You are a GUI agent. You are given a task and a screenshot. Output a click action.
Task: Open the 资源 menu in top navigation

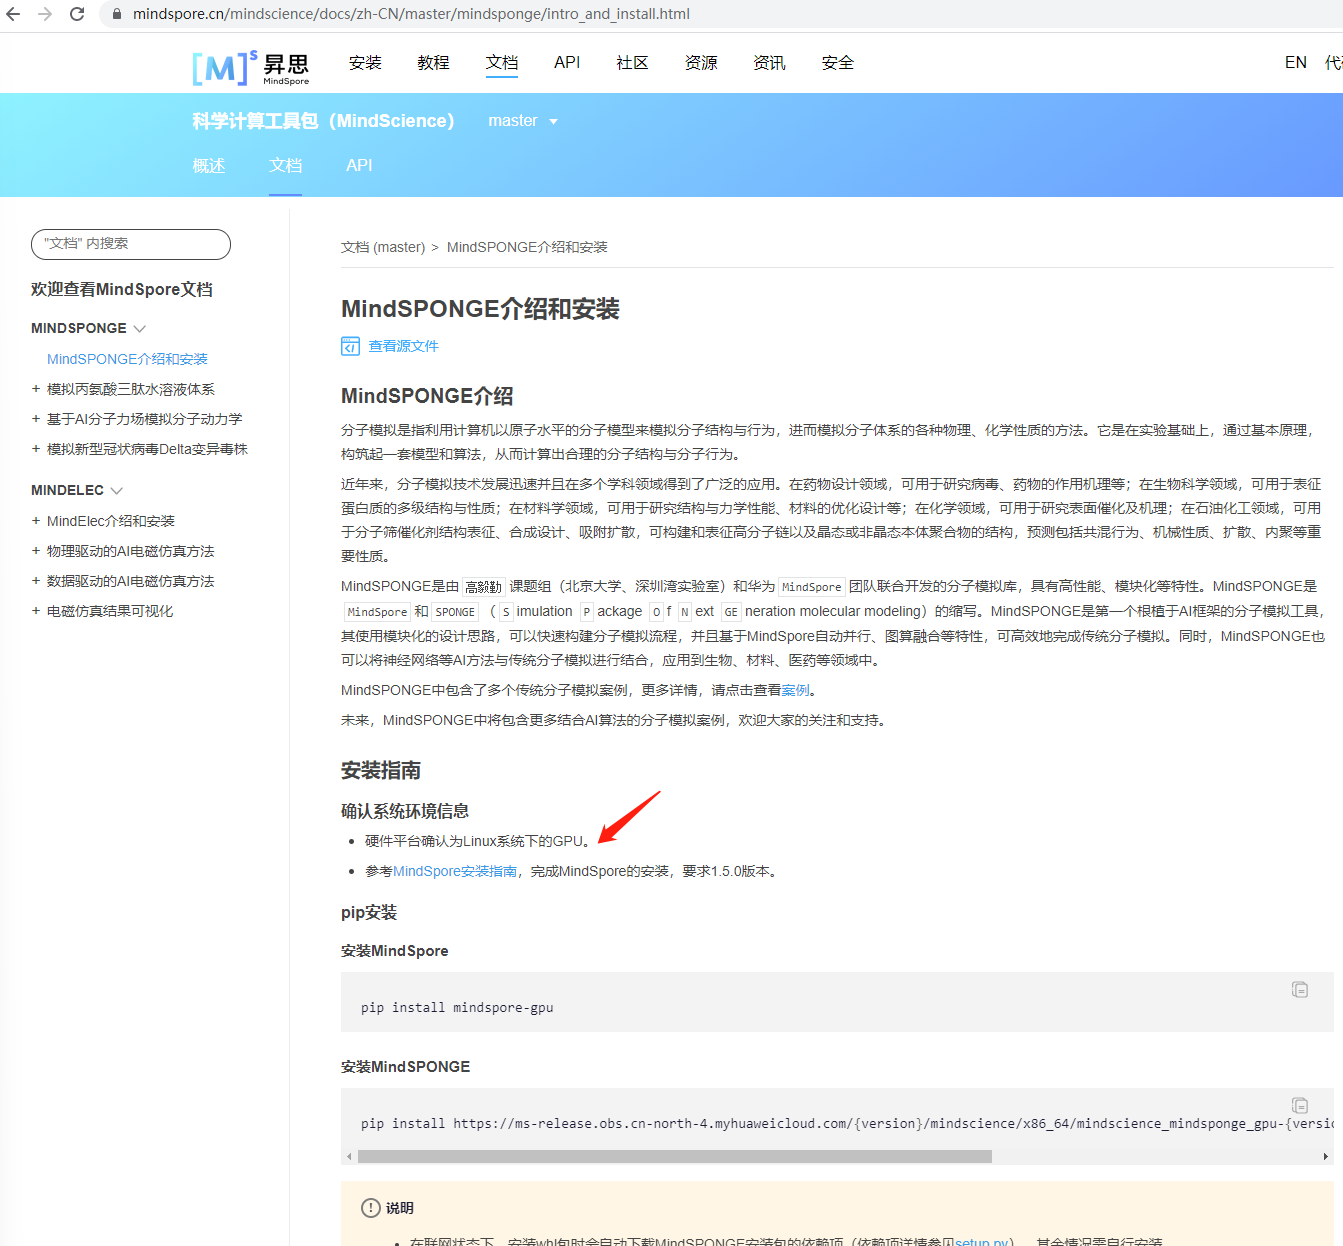(701, 63)
